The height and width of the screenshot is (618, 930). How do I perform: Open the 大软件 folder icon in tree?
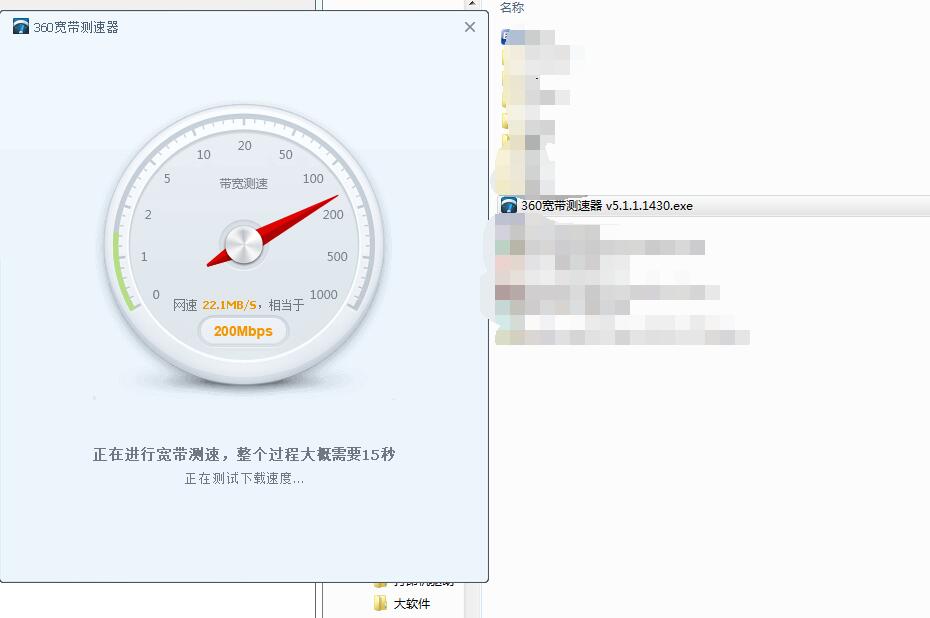(x=380, y=603)
